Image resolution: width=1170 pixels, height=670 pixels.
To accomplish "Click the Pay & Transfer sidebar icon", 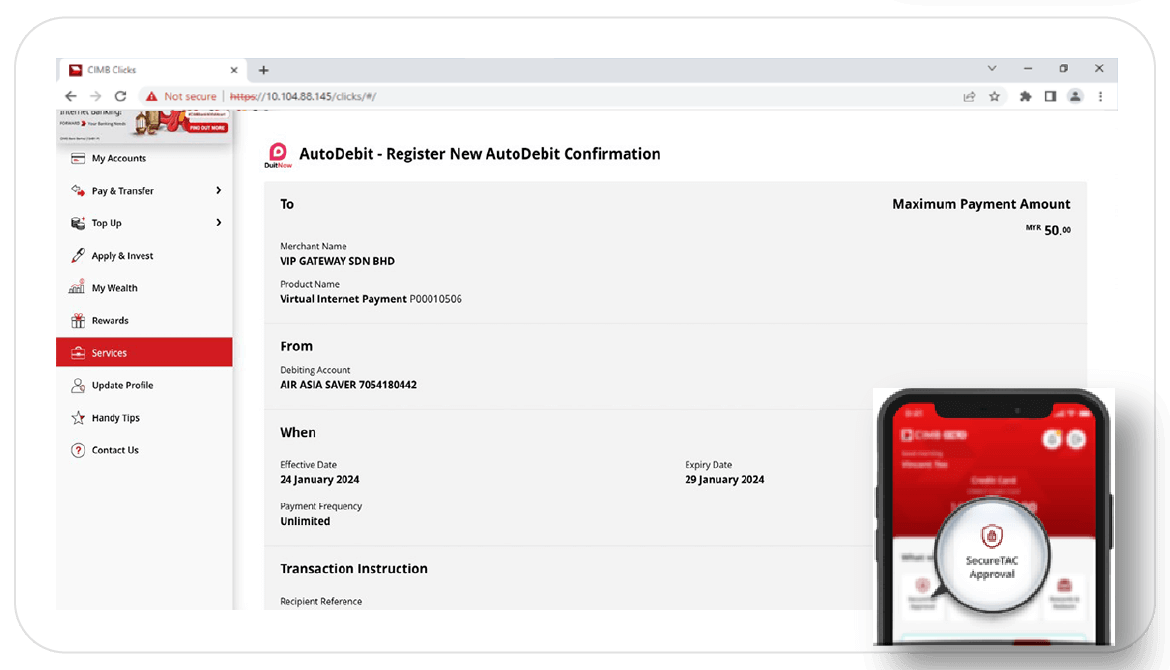I will pos(77,191).
